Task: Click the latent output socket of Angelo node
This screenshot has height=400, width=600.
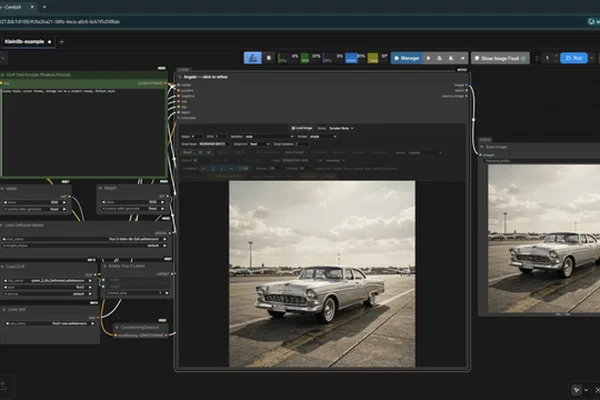Action: 466,90
